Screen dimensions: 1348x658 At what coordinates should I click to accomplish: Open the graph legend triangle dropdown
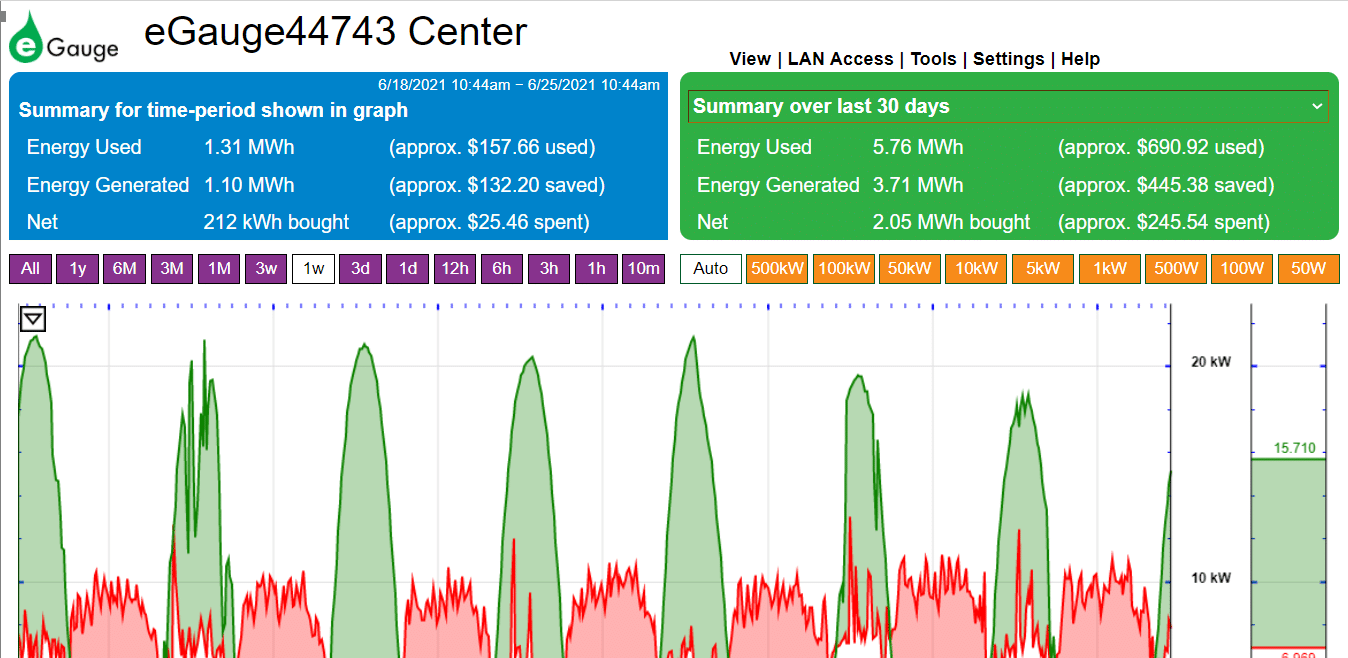click(x=33, y=319)
